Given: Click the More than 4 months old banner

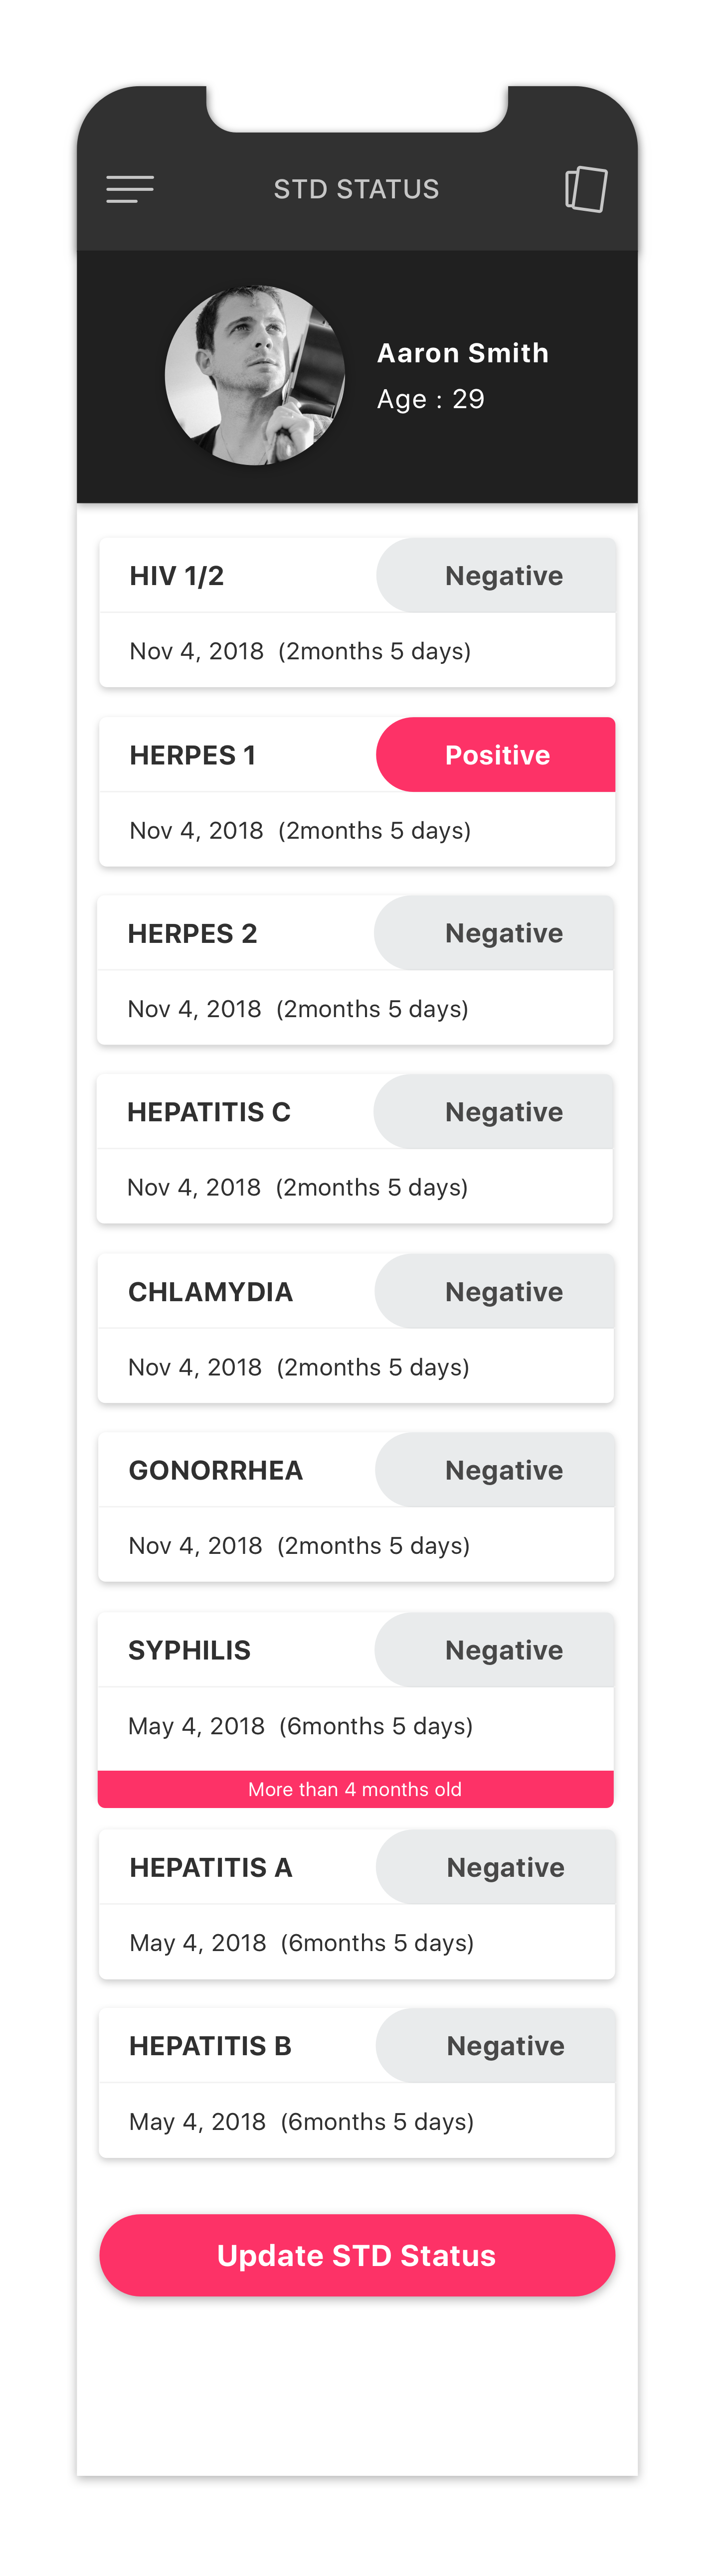Looking at the screenshot, I should [x=356, y=1789].
